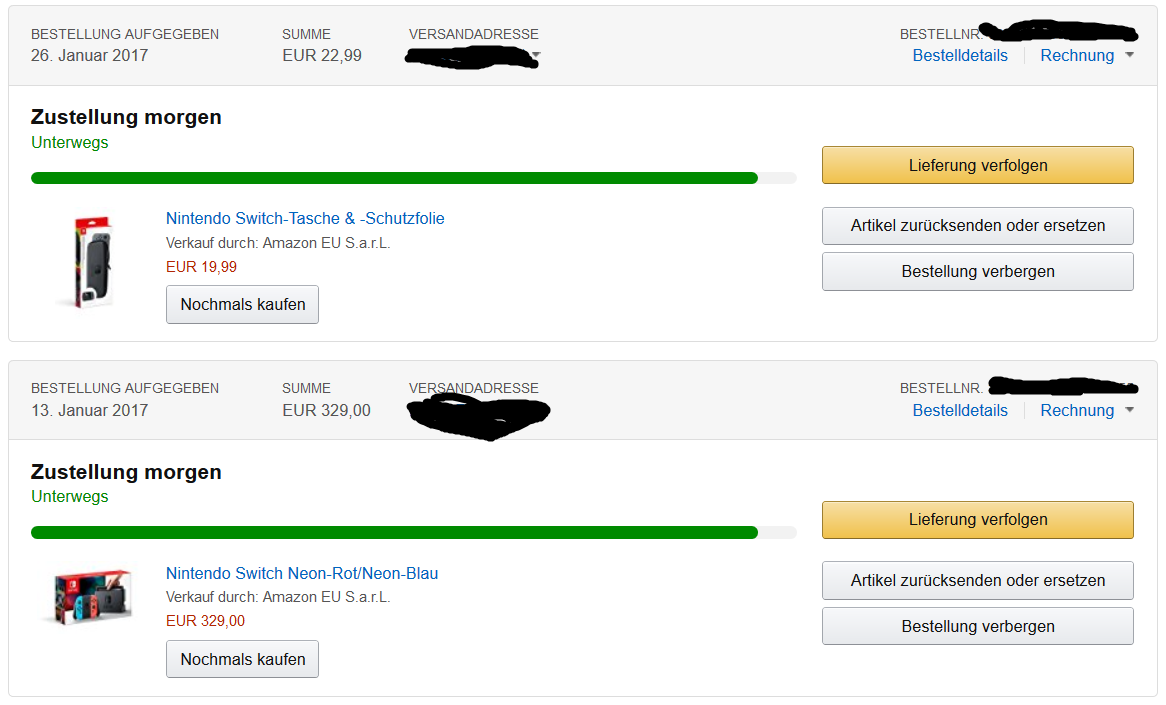View Bestelldetails for the 26. Januar order
The width and height of the screenshot is (1166, 705).
(960, 56)
